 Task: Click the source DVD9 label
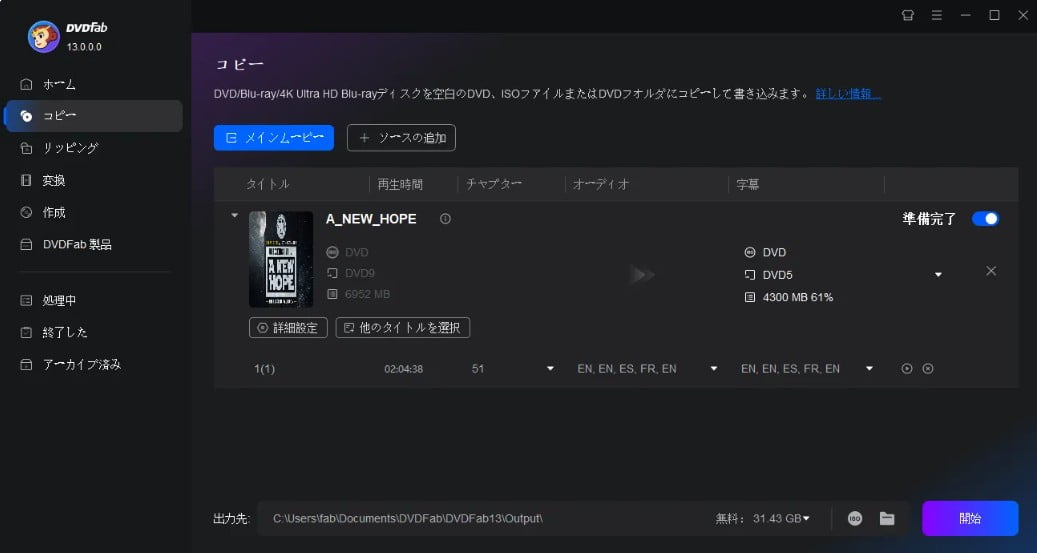point(360,273)
